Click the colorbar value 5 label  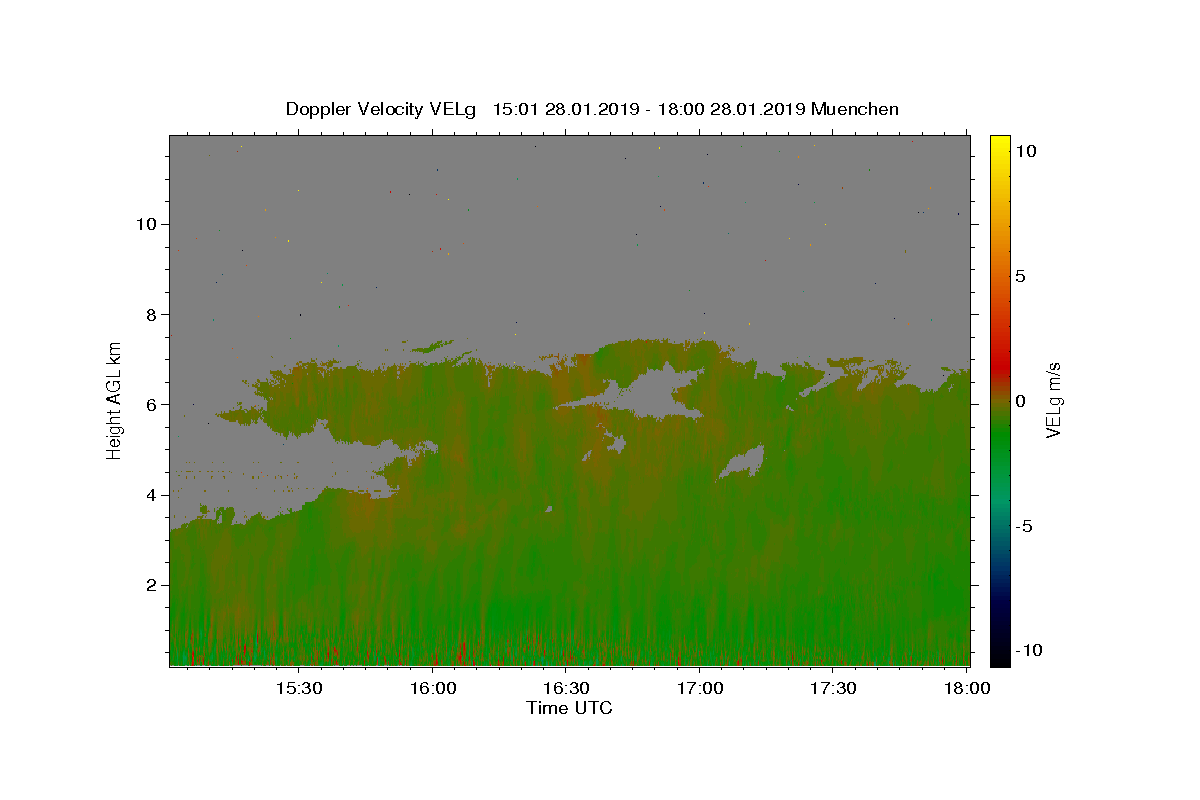point(1021,276)
